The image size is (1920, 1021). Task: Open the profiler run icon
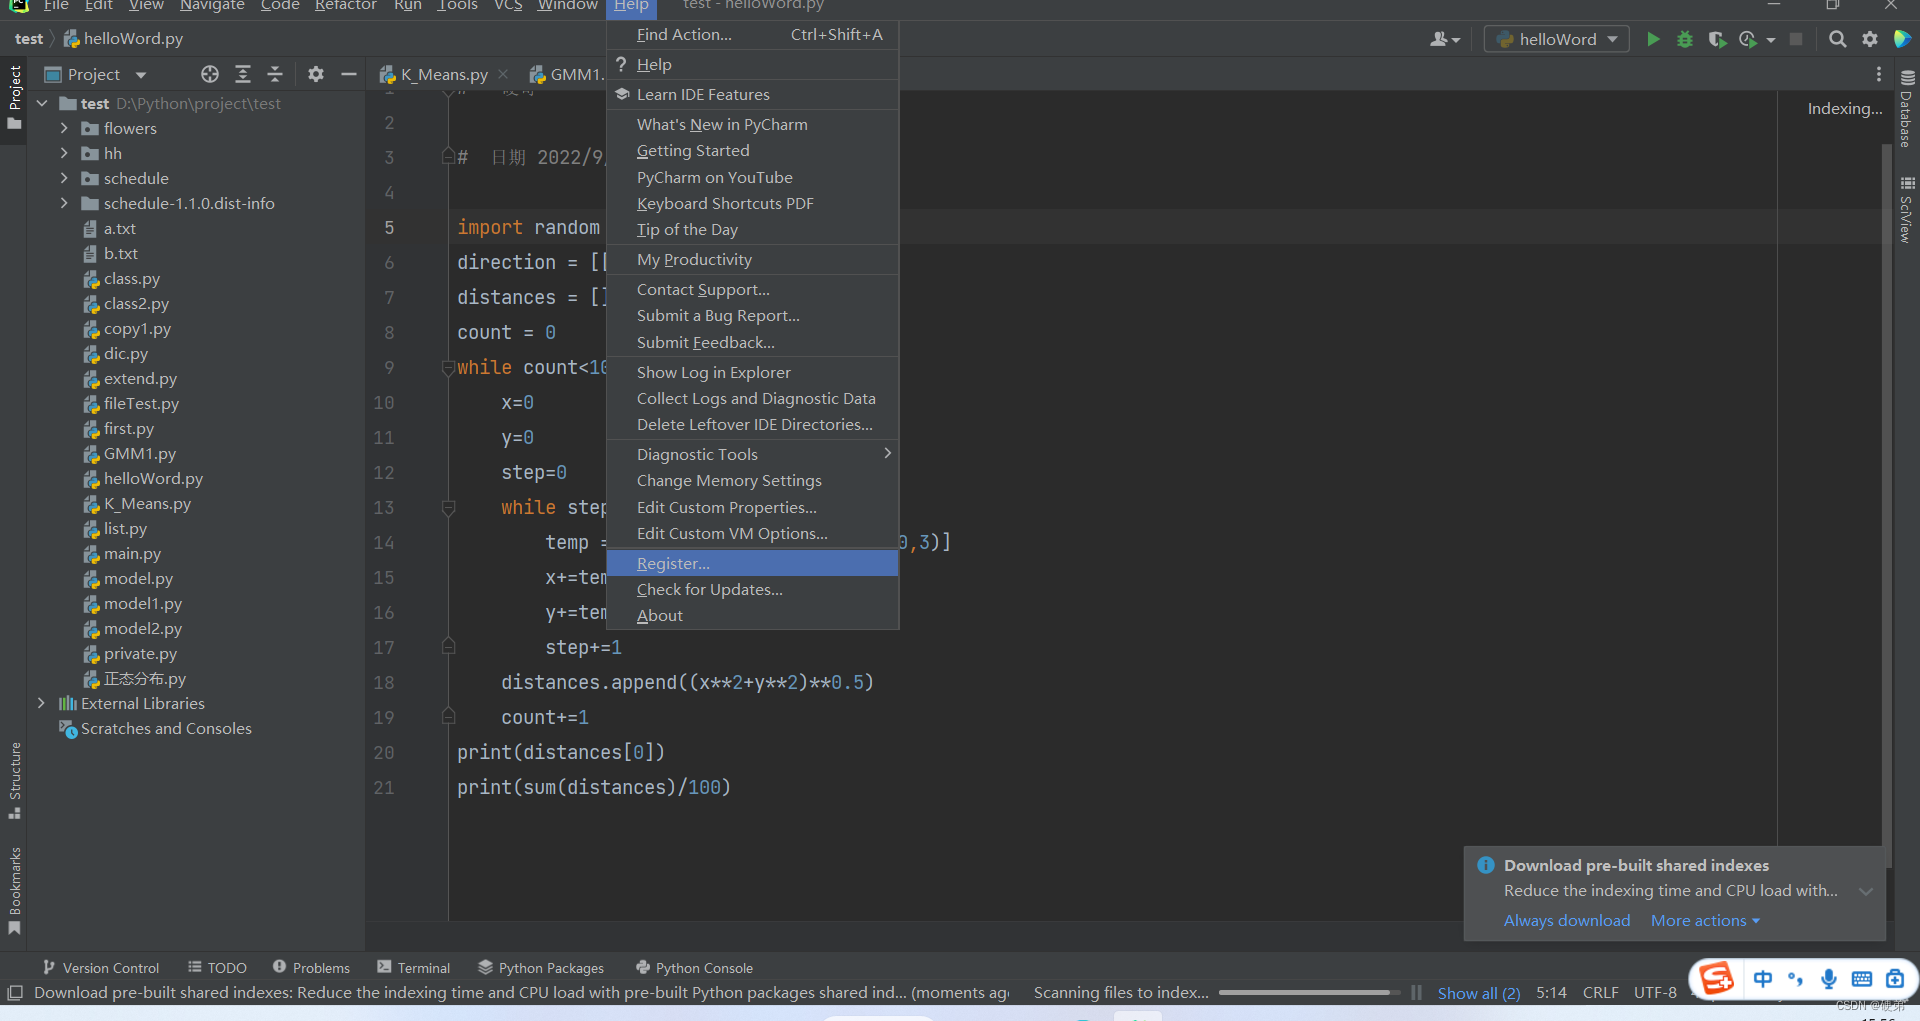(x=1748, y=39)
